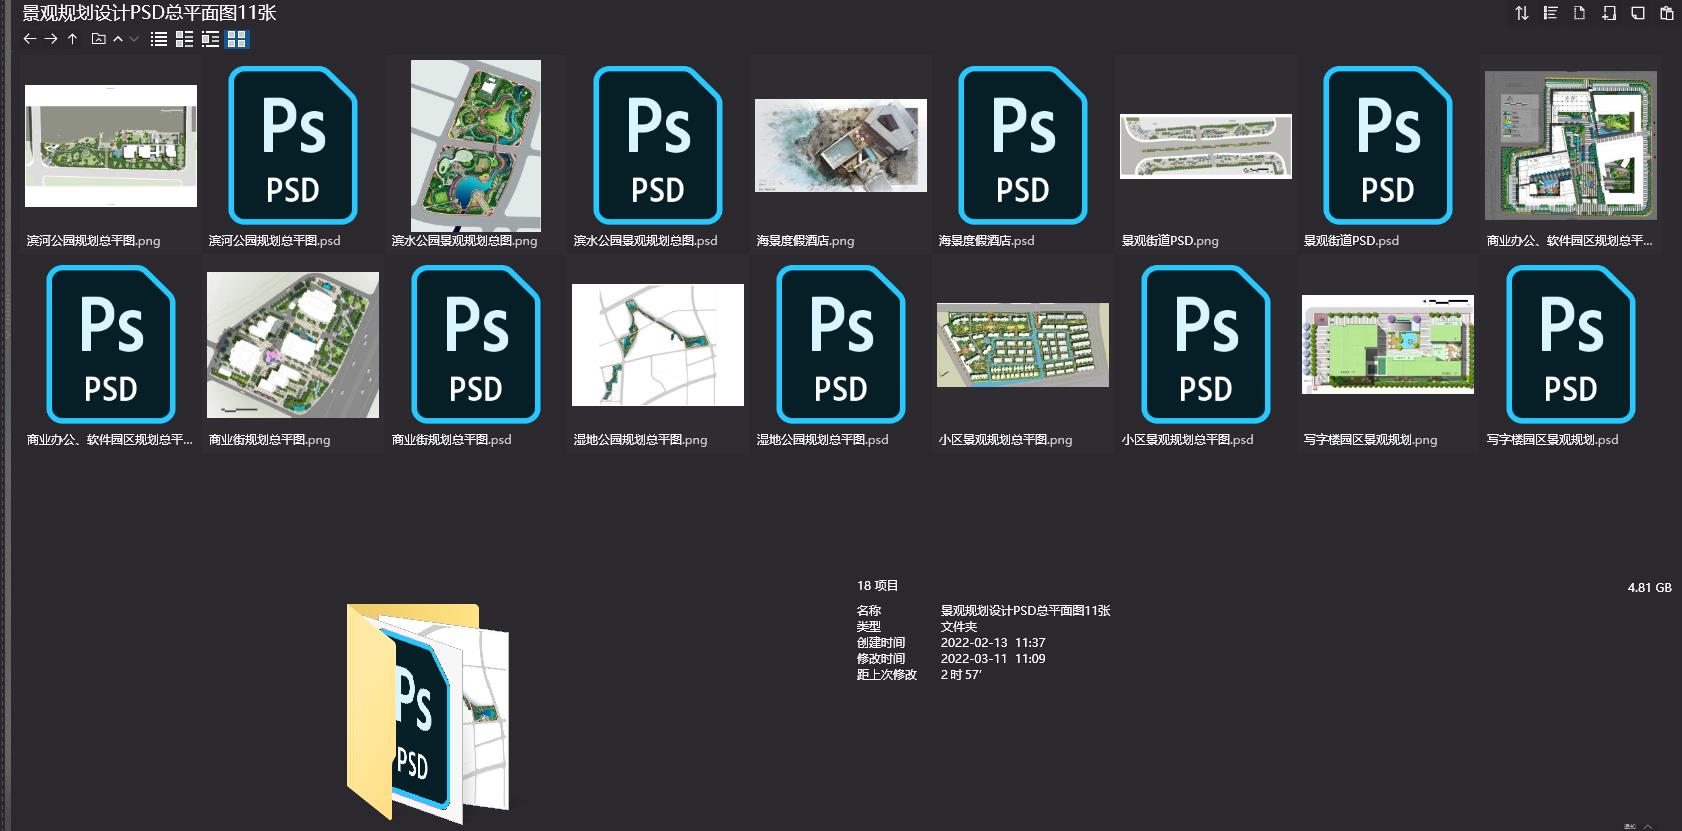This screenshot has width=1682, height=831.
Task: Click the sort order up-down arrows icon
Action: [x=1521, y=13]
